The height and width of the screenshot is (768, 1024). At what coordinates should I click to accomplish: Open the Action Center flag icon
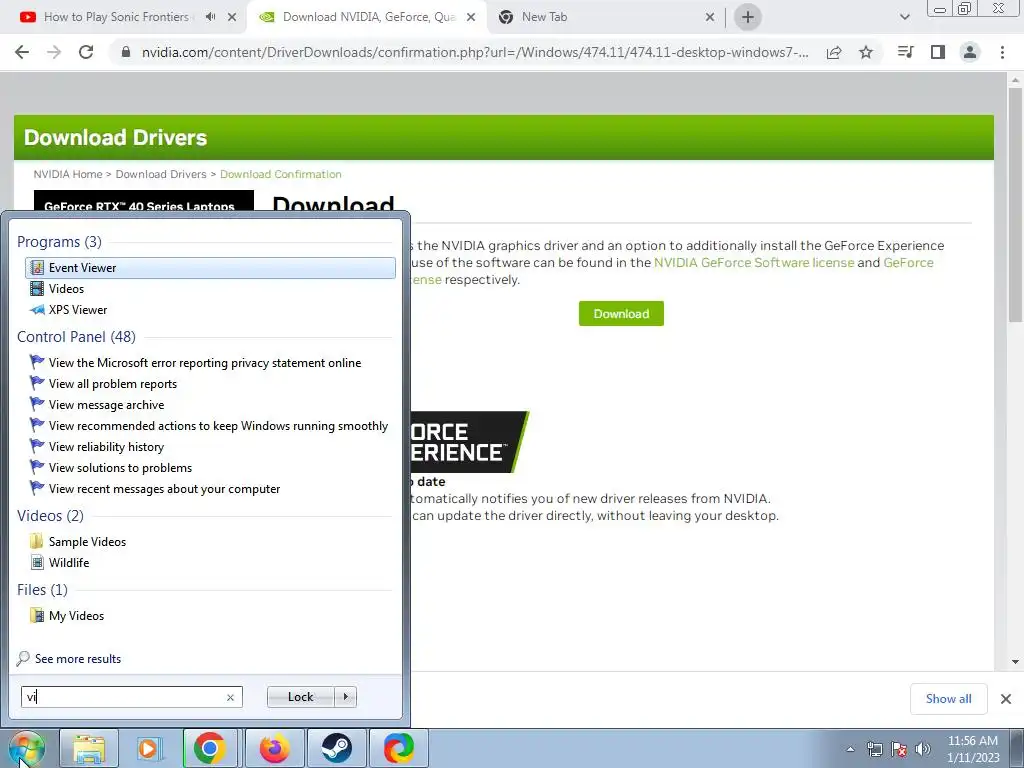[899, 749]
